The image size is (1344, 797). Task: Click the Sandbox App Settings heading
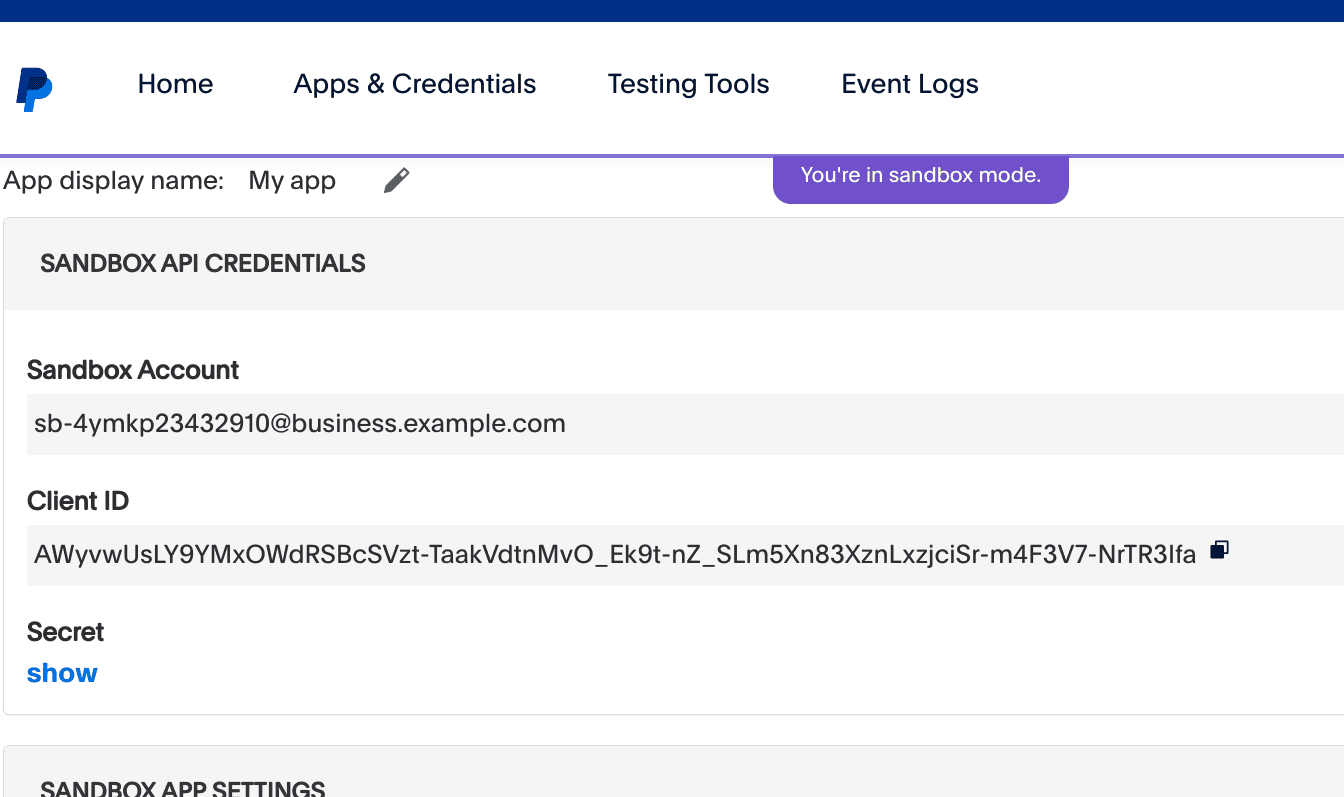click(183, 788)
